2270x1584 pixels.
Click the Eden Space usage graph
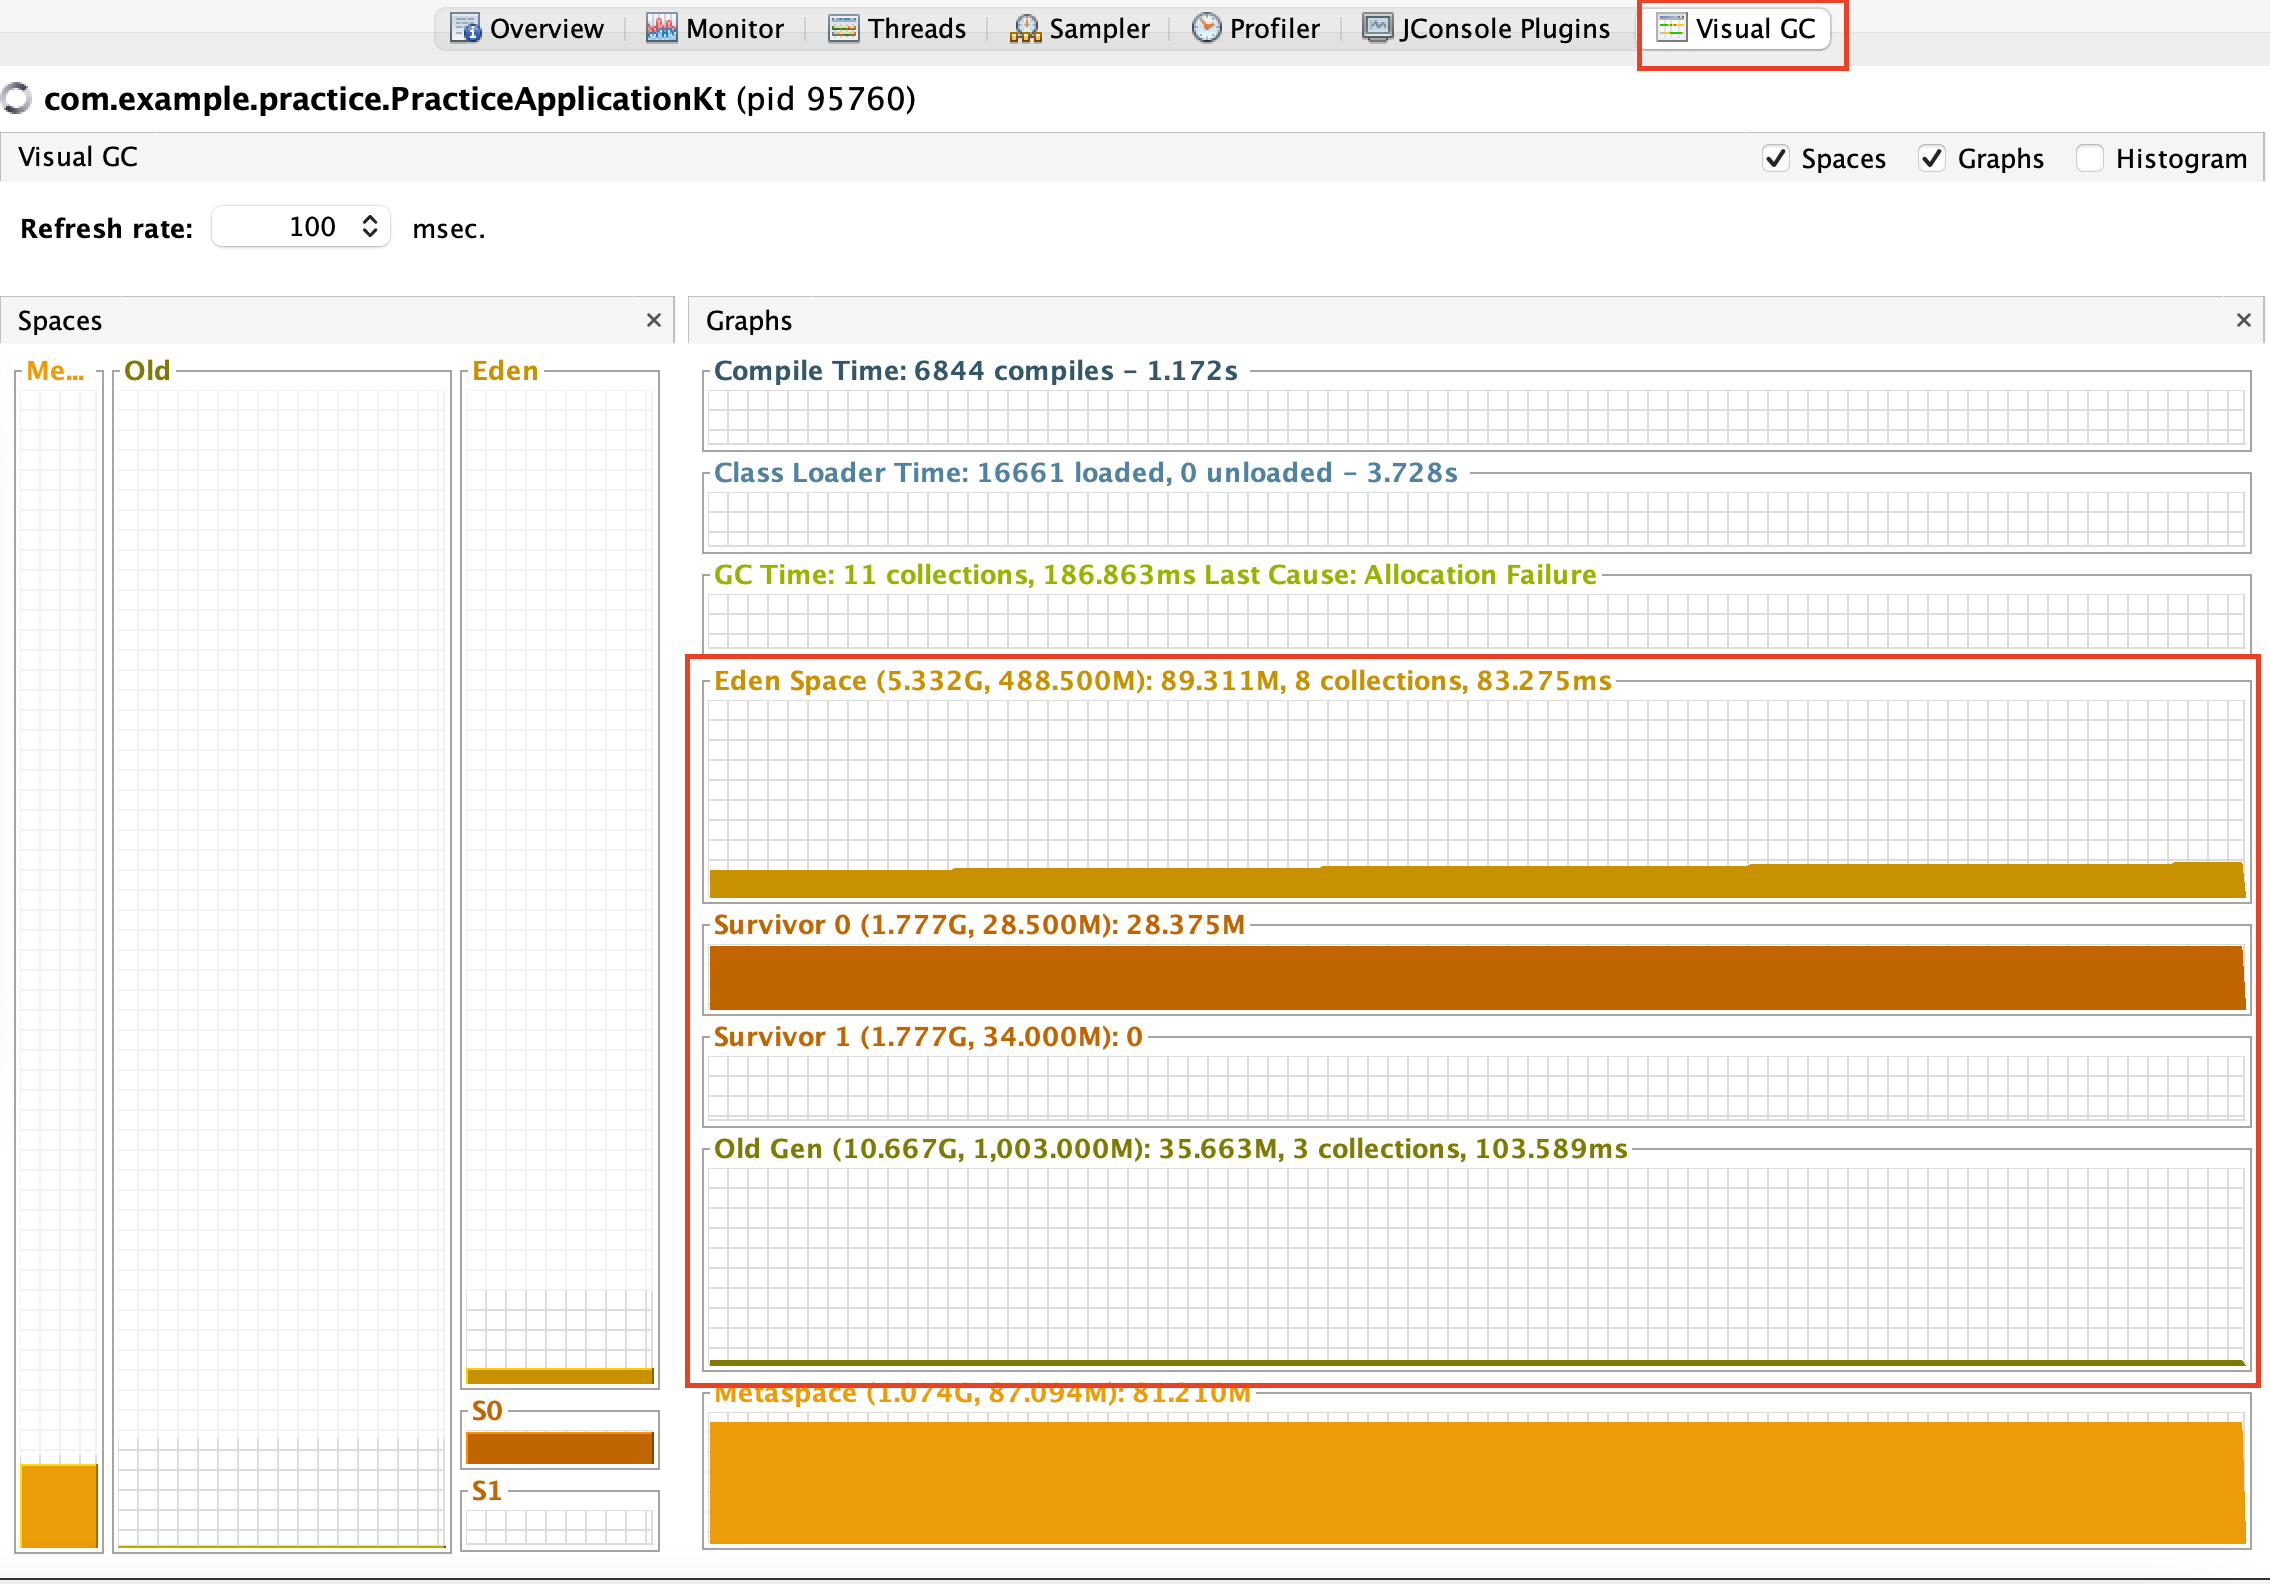(x=1476, y=798)
